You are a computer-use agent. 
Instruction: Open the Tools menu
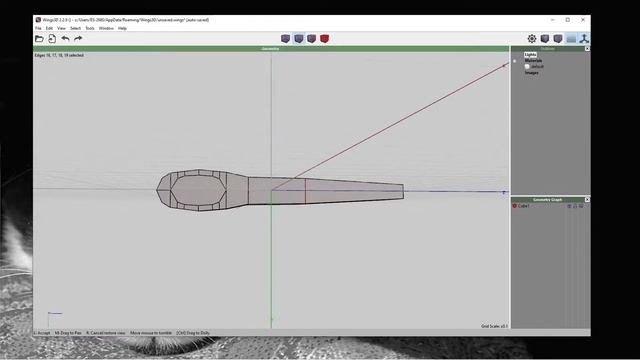click(90, 28)
